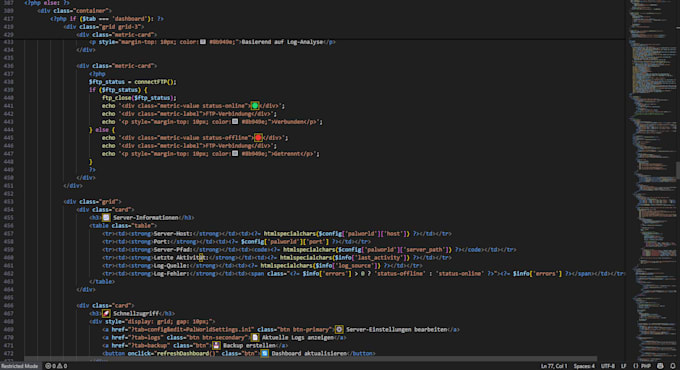Click the Ln 77, Col 1 cursor position
The image size is (680, 370).
click(x=554, y=366)
